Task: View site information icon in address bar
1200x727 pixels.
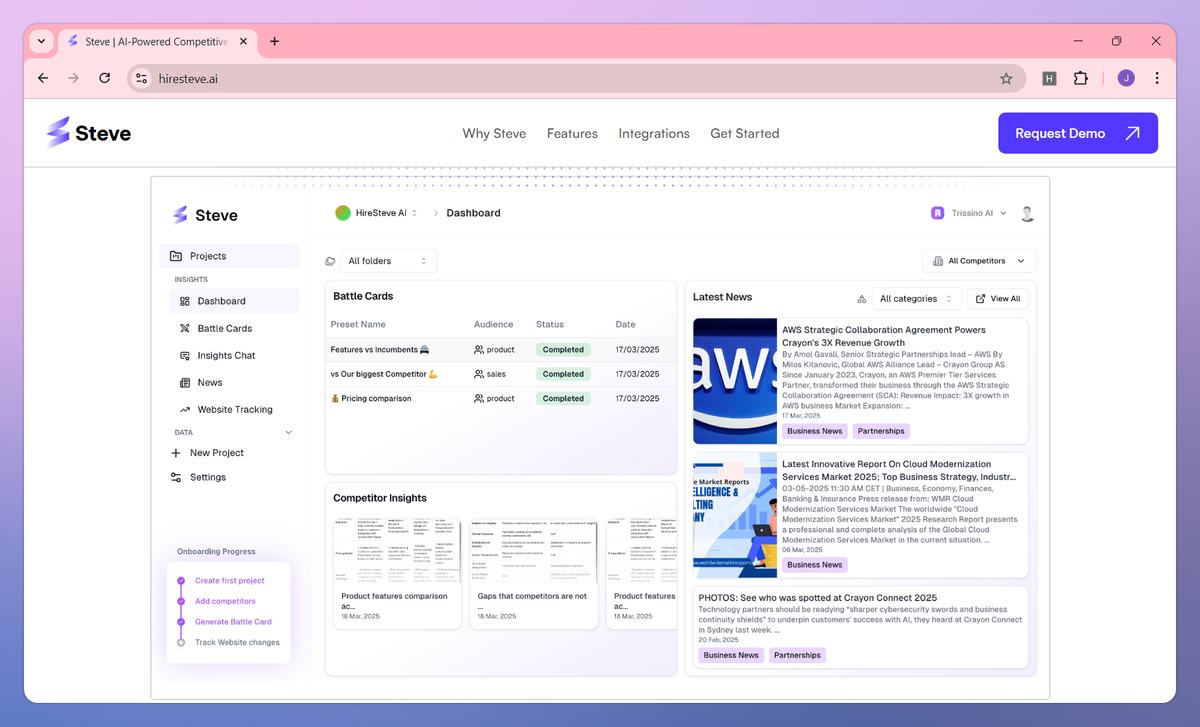Action: tap(141, 78)
